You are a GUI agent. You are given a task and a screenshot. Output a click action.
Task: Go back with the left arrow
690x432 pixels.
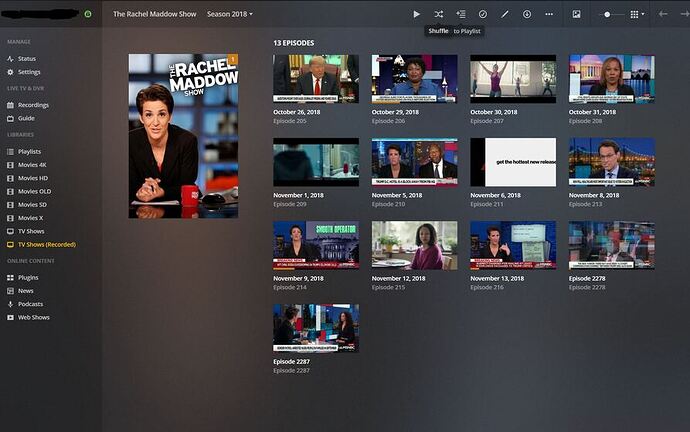pos(663,14)
